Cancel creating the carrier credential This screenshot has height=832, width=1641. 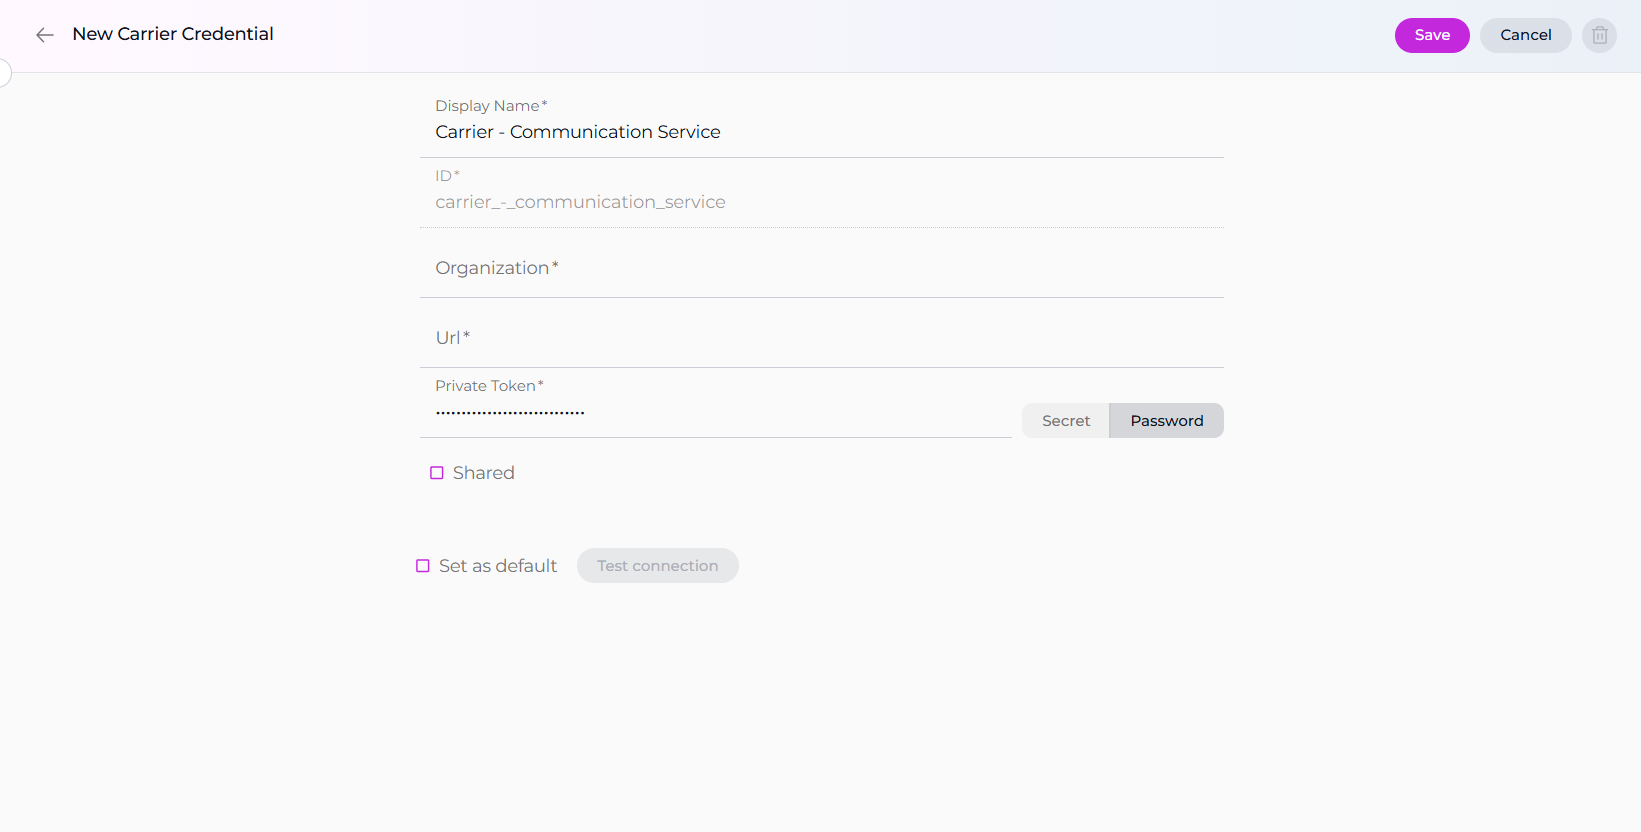pos(1525,35)
